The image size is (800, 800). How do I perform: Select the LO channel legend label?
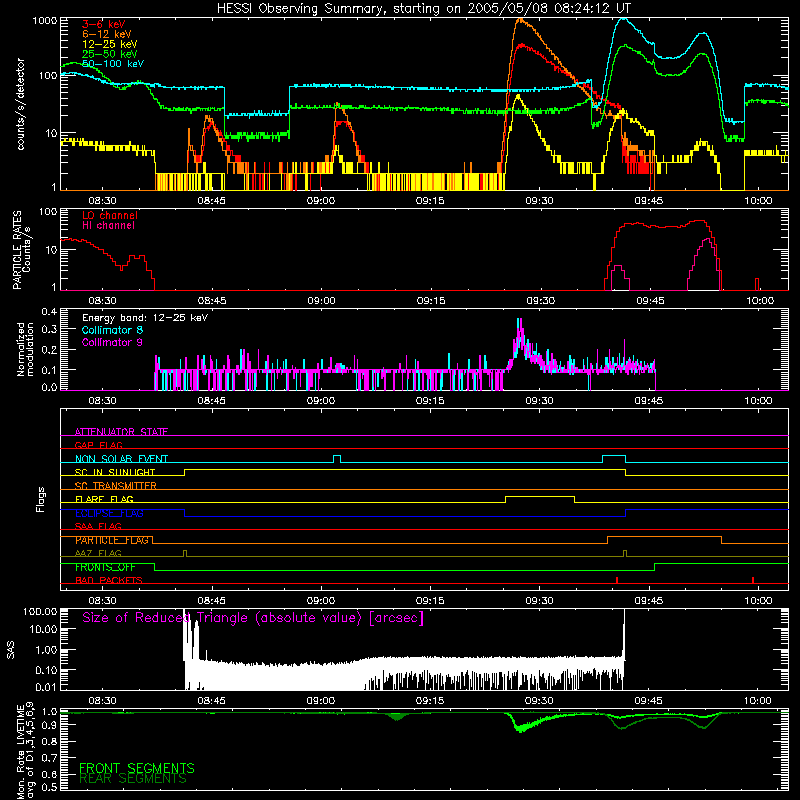coord(110,215)
